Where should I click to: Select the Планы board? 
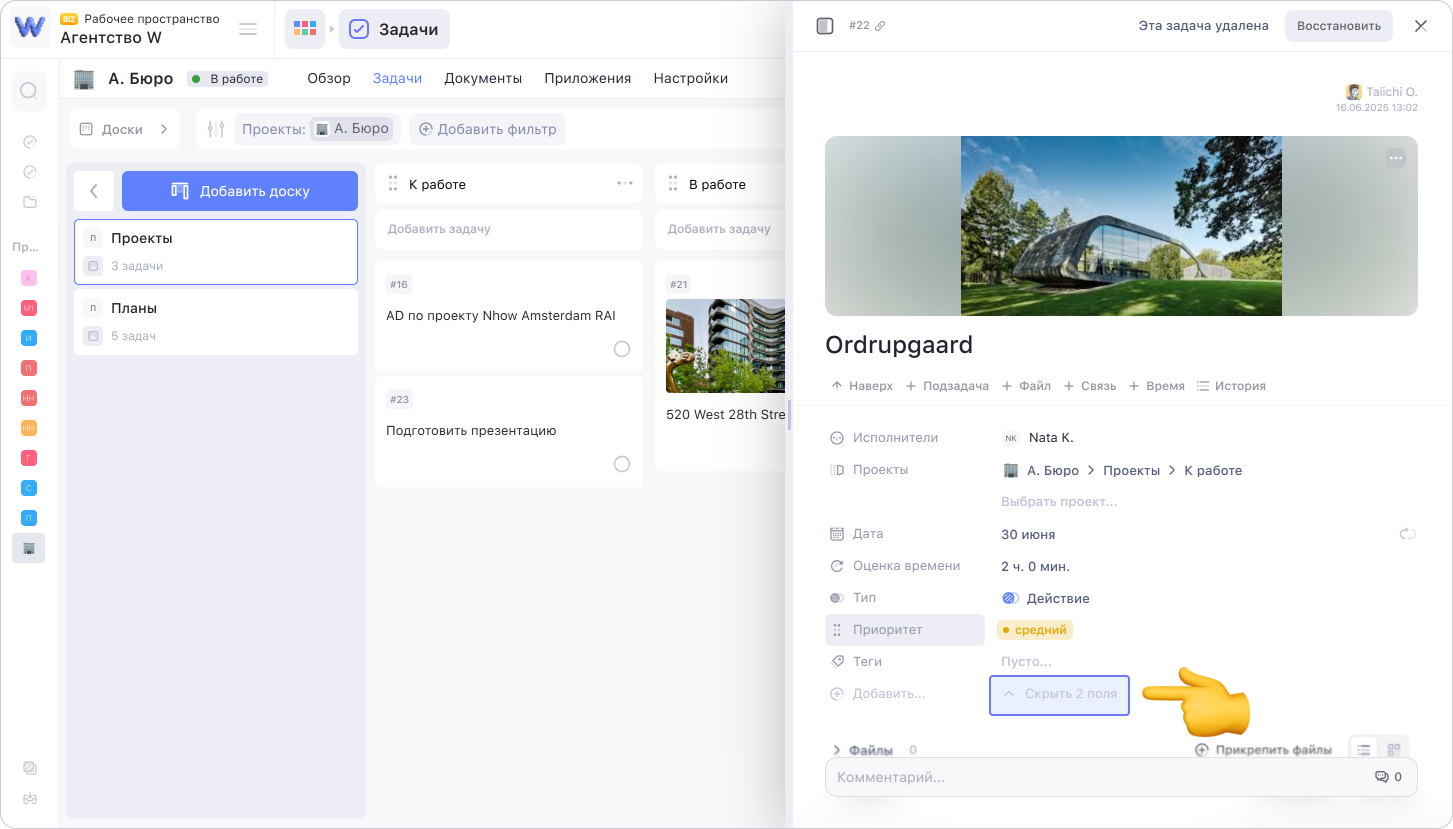coord(216,322)
